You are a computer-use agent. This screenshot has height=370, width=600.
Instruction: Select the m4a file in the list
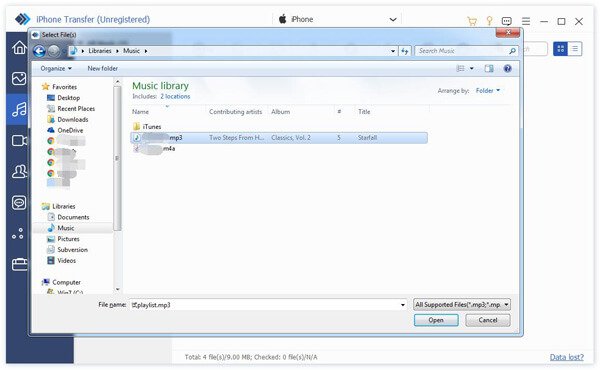[154, 149]
